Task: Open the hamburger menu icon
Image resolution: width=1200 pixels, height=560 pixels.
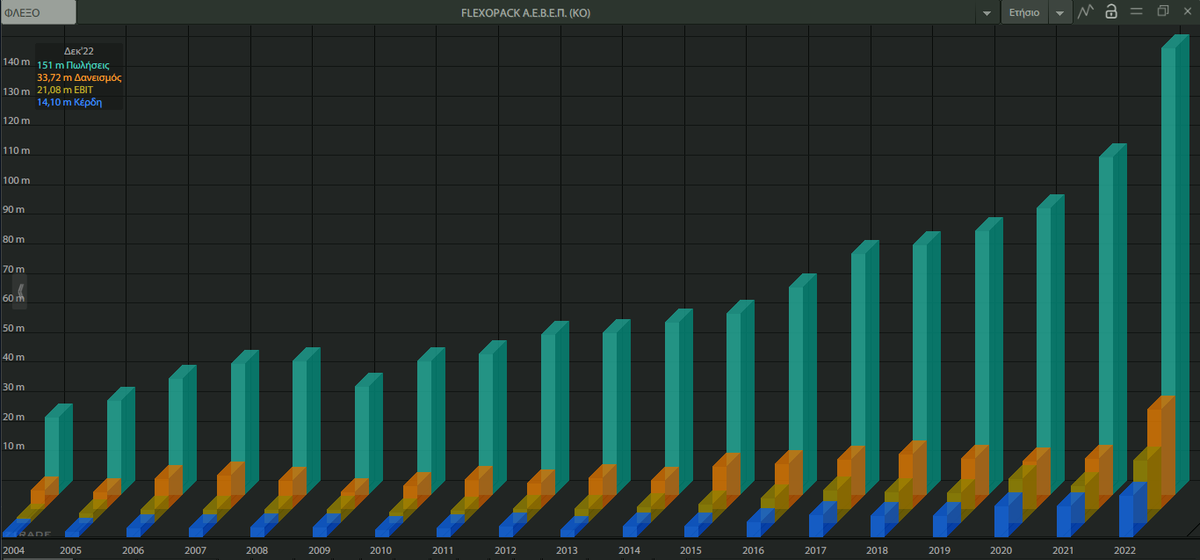Action: tap(1136, 12)
